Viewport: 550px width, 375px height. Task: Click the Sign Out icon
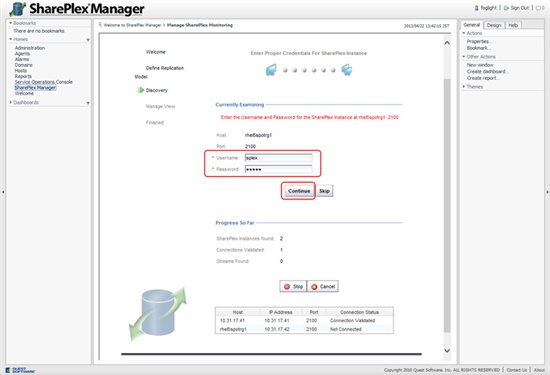pyautogui.click(x=506, y=8)
